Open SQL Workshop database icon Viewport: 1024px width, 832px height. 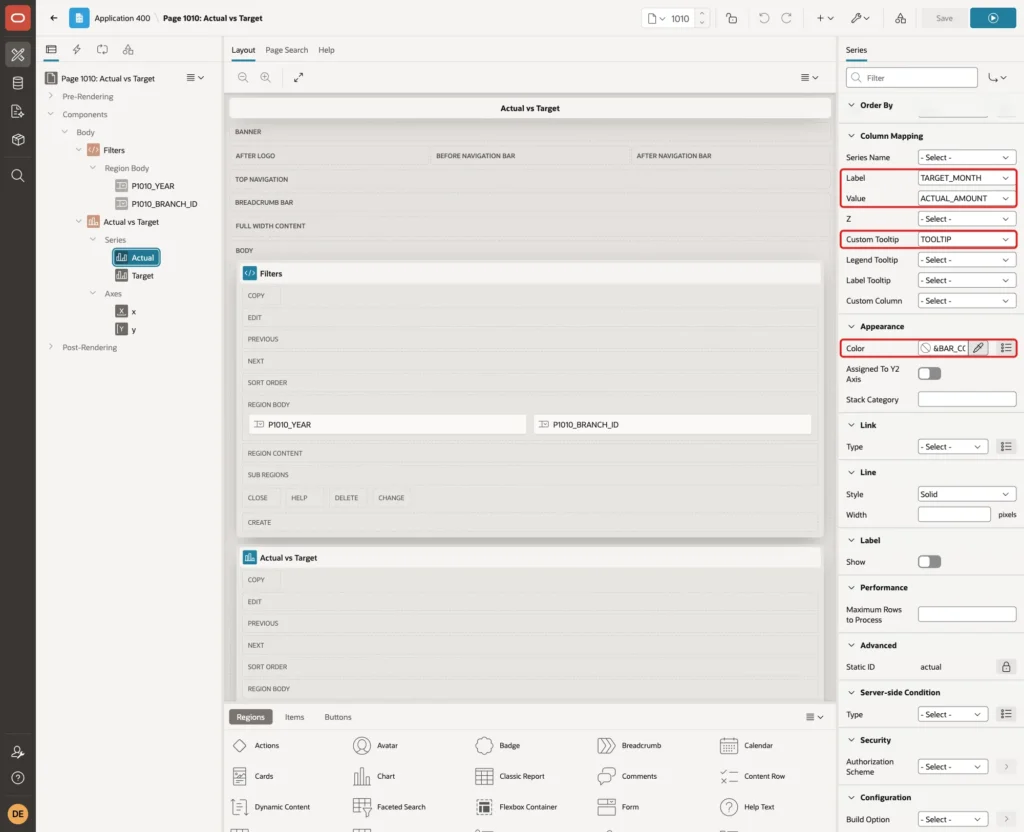[x=18, y=83]
